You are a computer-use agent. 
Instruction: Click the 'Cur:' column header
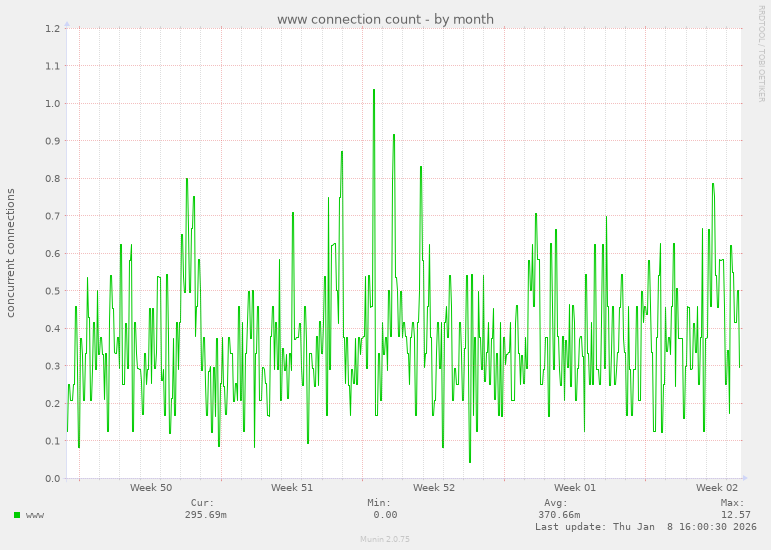[x=203, y=503]
